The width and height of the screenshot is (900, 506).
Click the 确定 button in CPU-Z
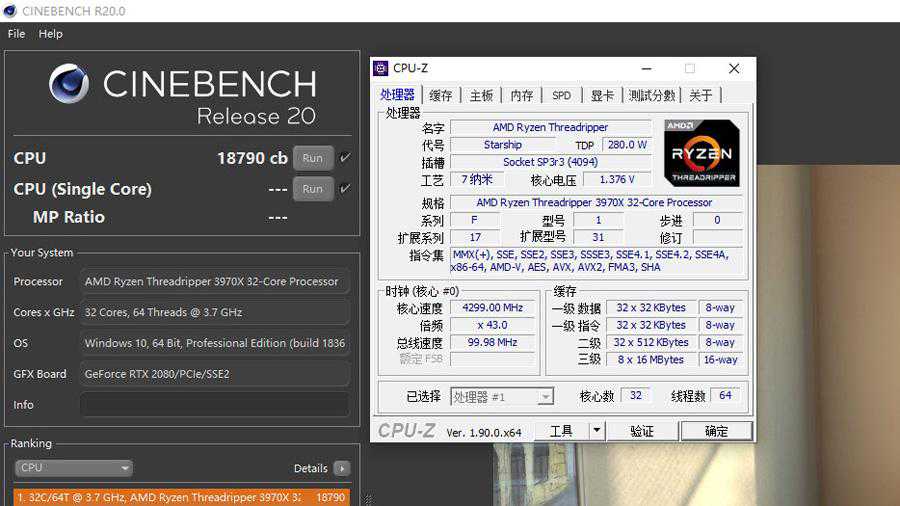(x=716, y=431)
